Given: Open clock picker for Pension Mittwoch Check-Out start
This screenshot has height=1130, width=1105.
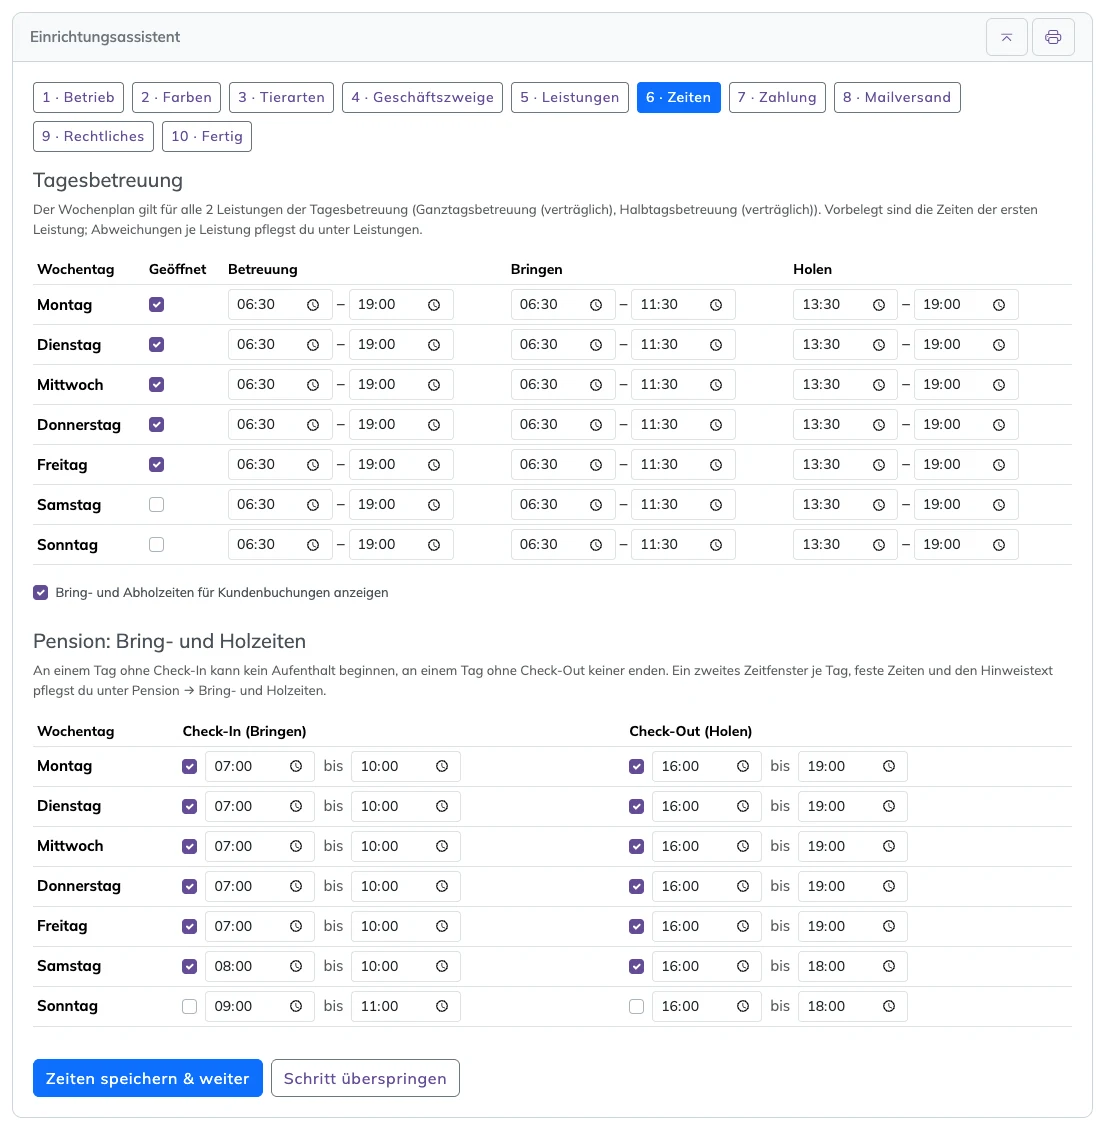Looking at the screenshot, I should [743, 846].
